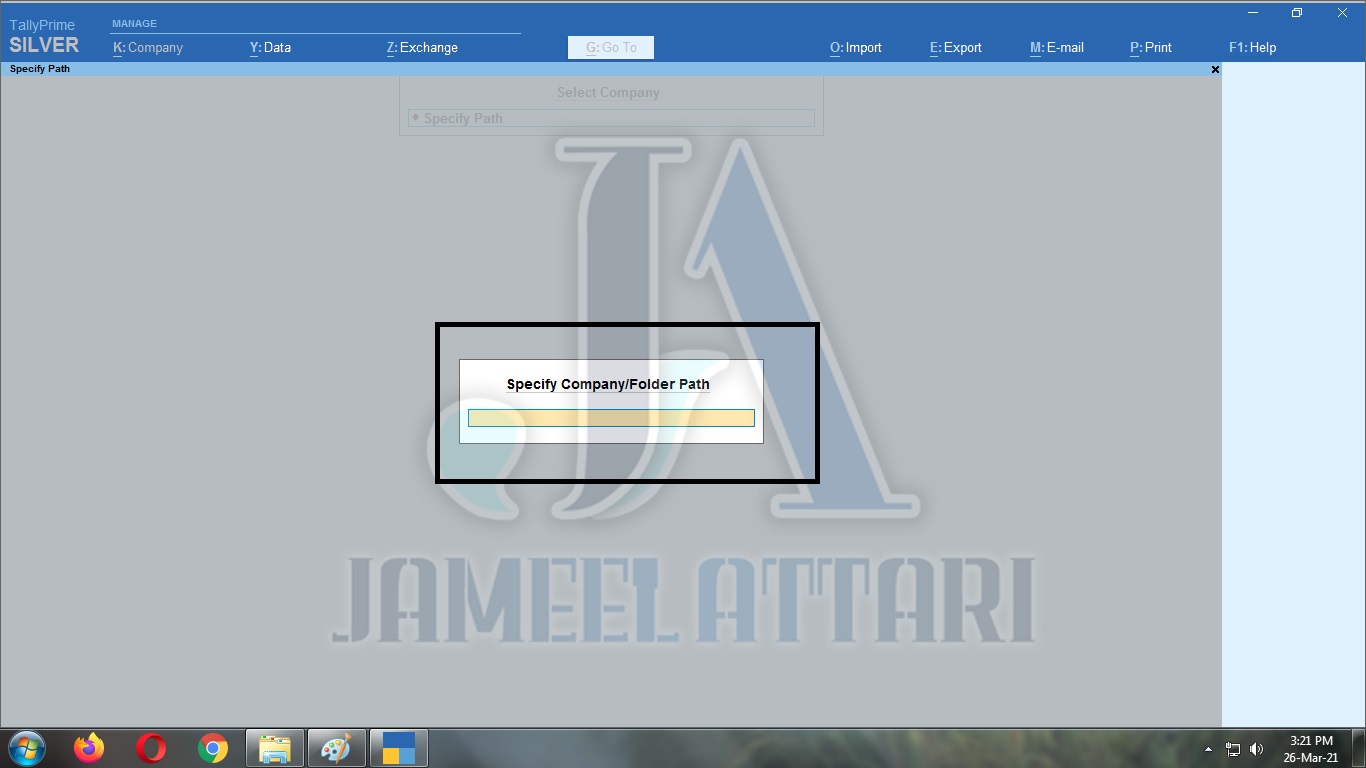Open F1: Help

(x=1253, y=47)
